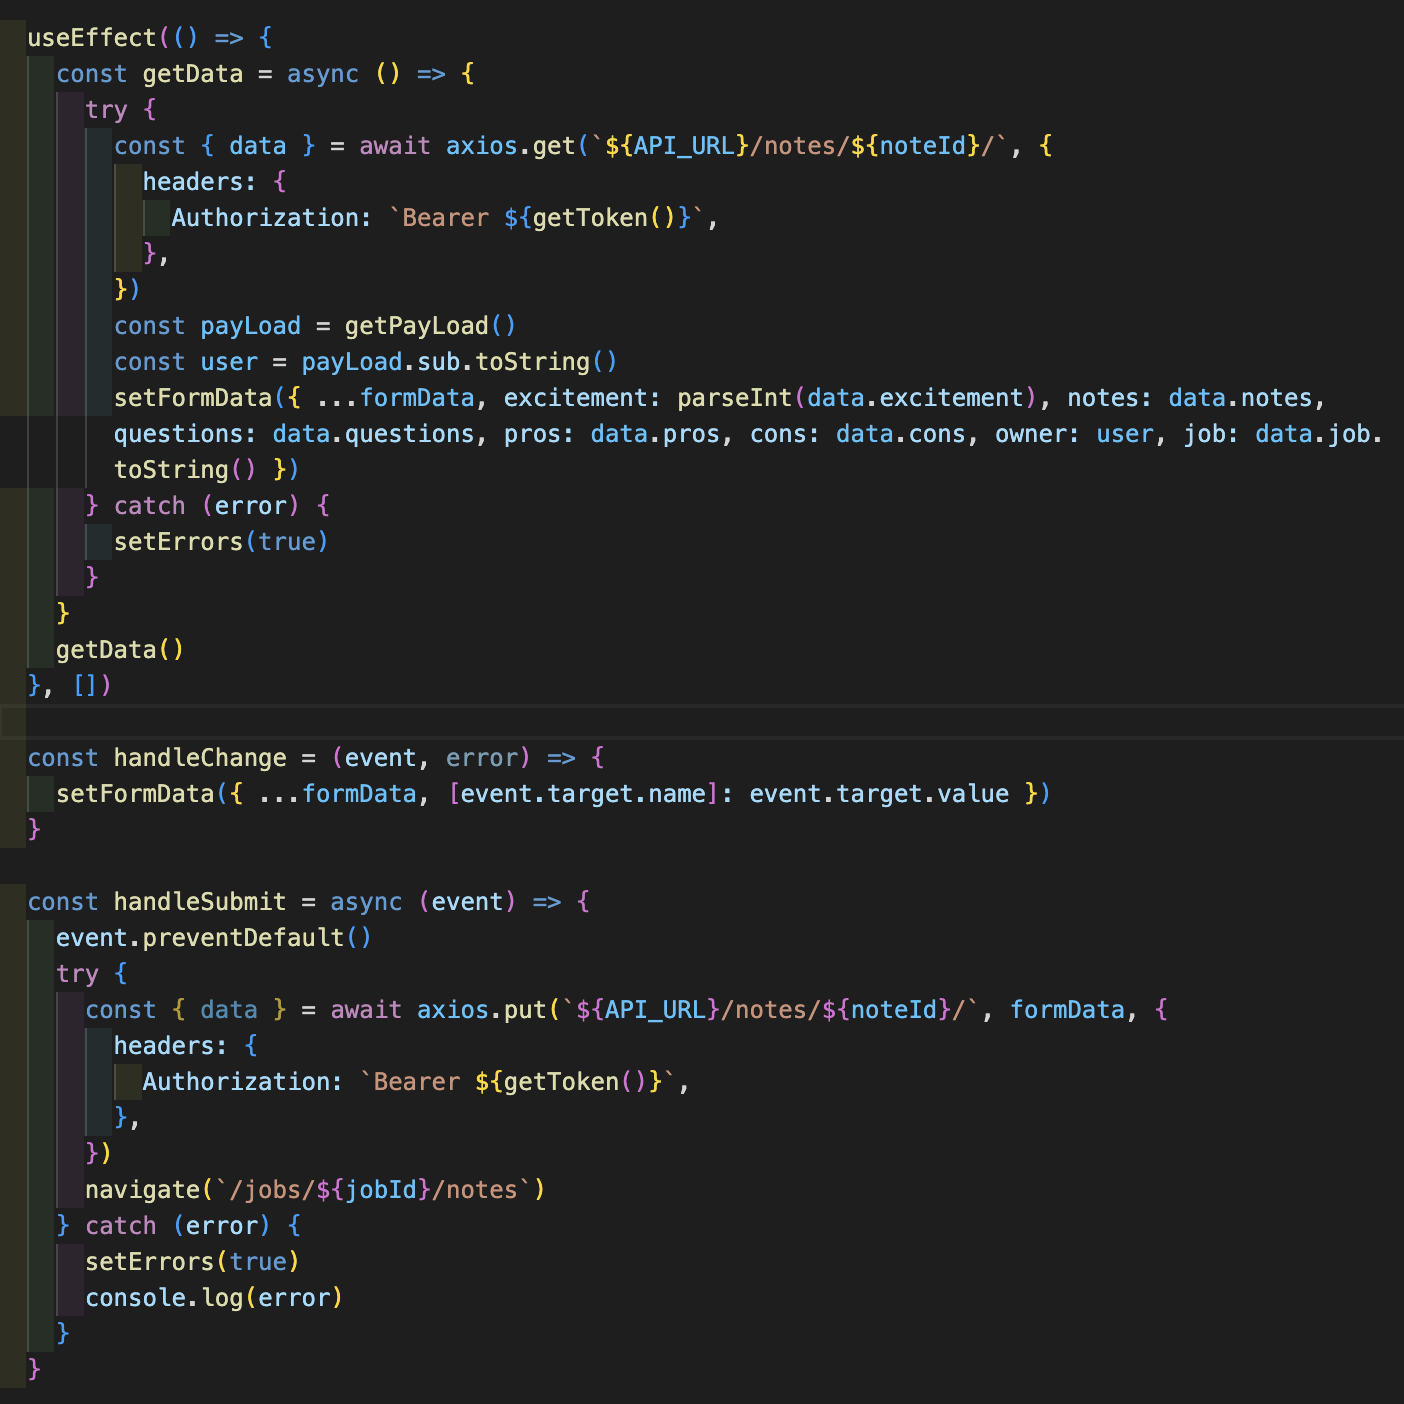The width and height of the screenshot is (1404, 1404).
Task: Click the job: key
Action: point(1212,434)
